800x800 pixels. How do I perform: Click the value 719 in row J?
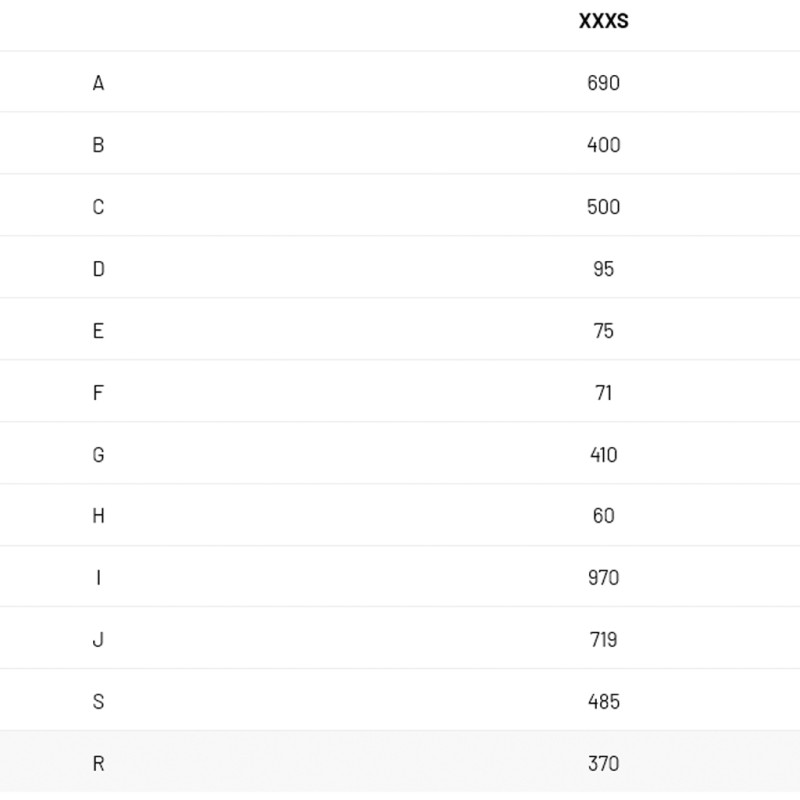click(603, 640)
